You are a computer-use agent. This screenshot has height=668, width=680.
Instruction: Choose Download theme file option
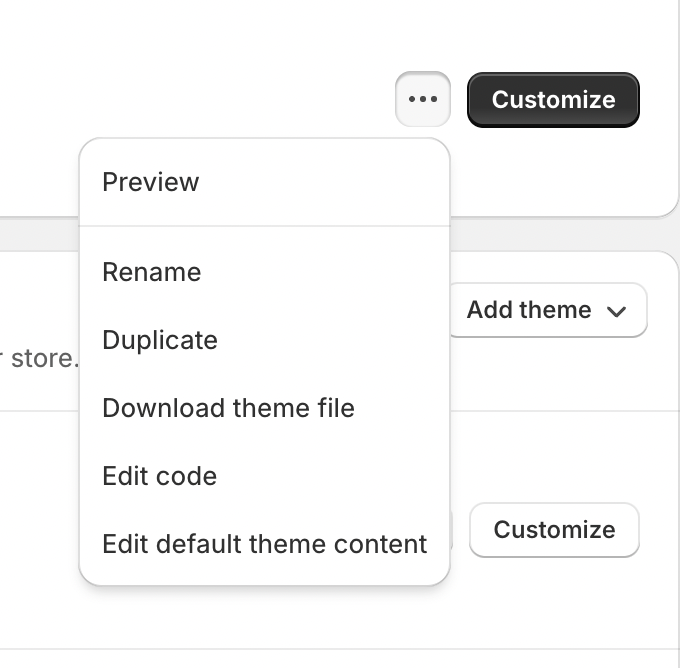coord(265,408)
